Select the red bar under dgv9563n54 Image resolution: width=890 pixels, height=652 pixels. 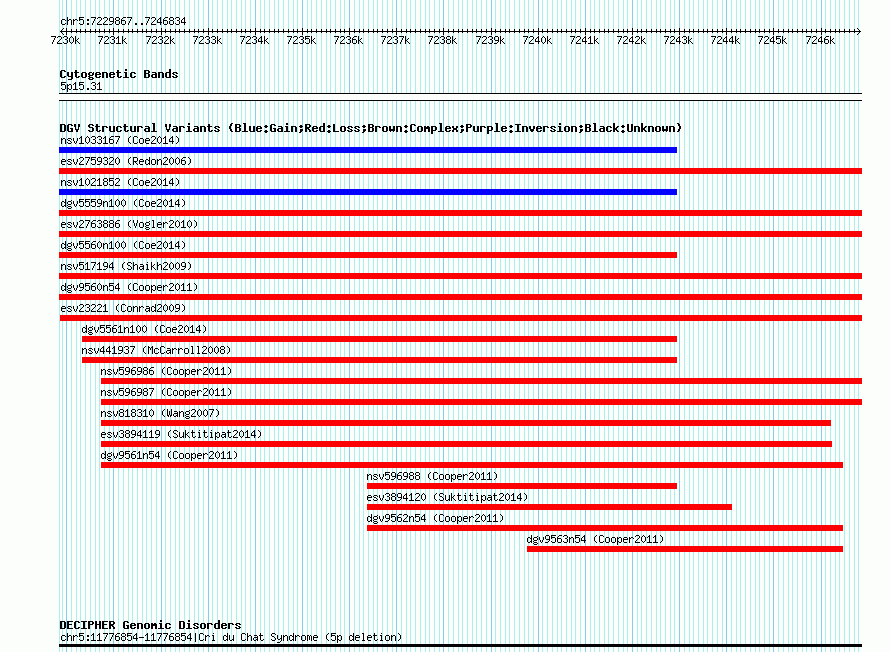(x=685, y=549)
